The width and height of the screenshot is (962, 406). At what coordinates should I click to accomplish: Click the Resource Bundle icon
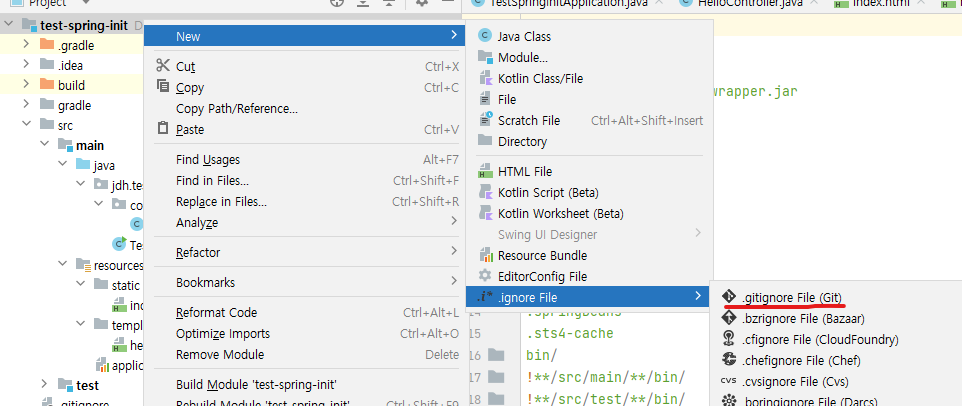click(x=485, y=255)
